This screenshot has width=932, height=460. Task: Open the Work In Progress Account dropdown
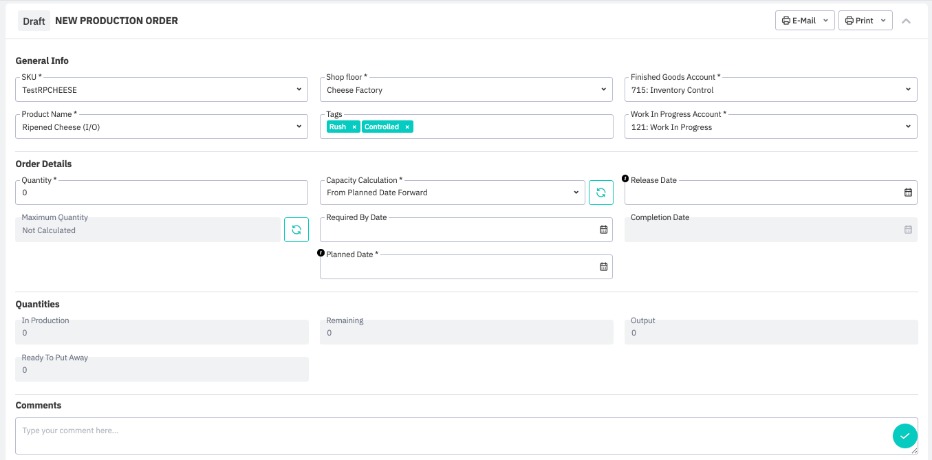click(x=770, y=127)
